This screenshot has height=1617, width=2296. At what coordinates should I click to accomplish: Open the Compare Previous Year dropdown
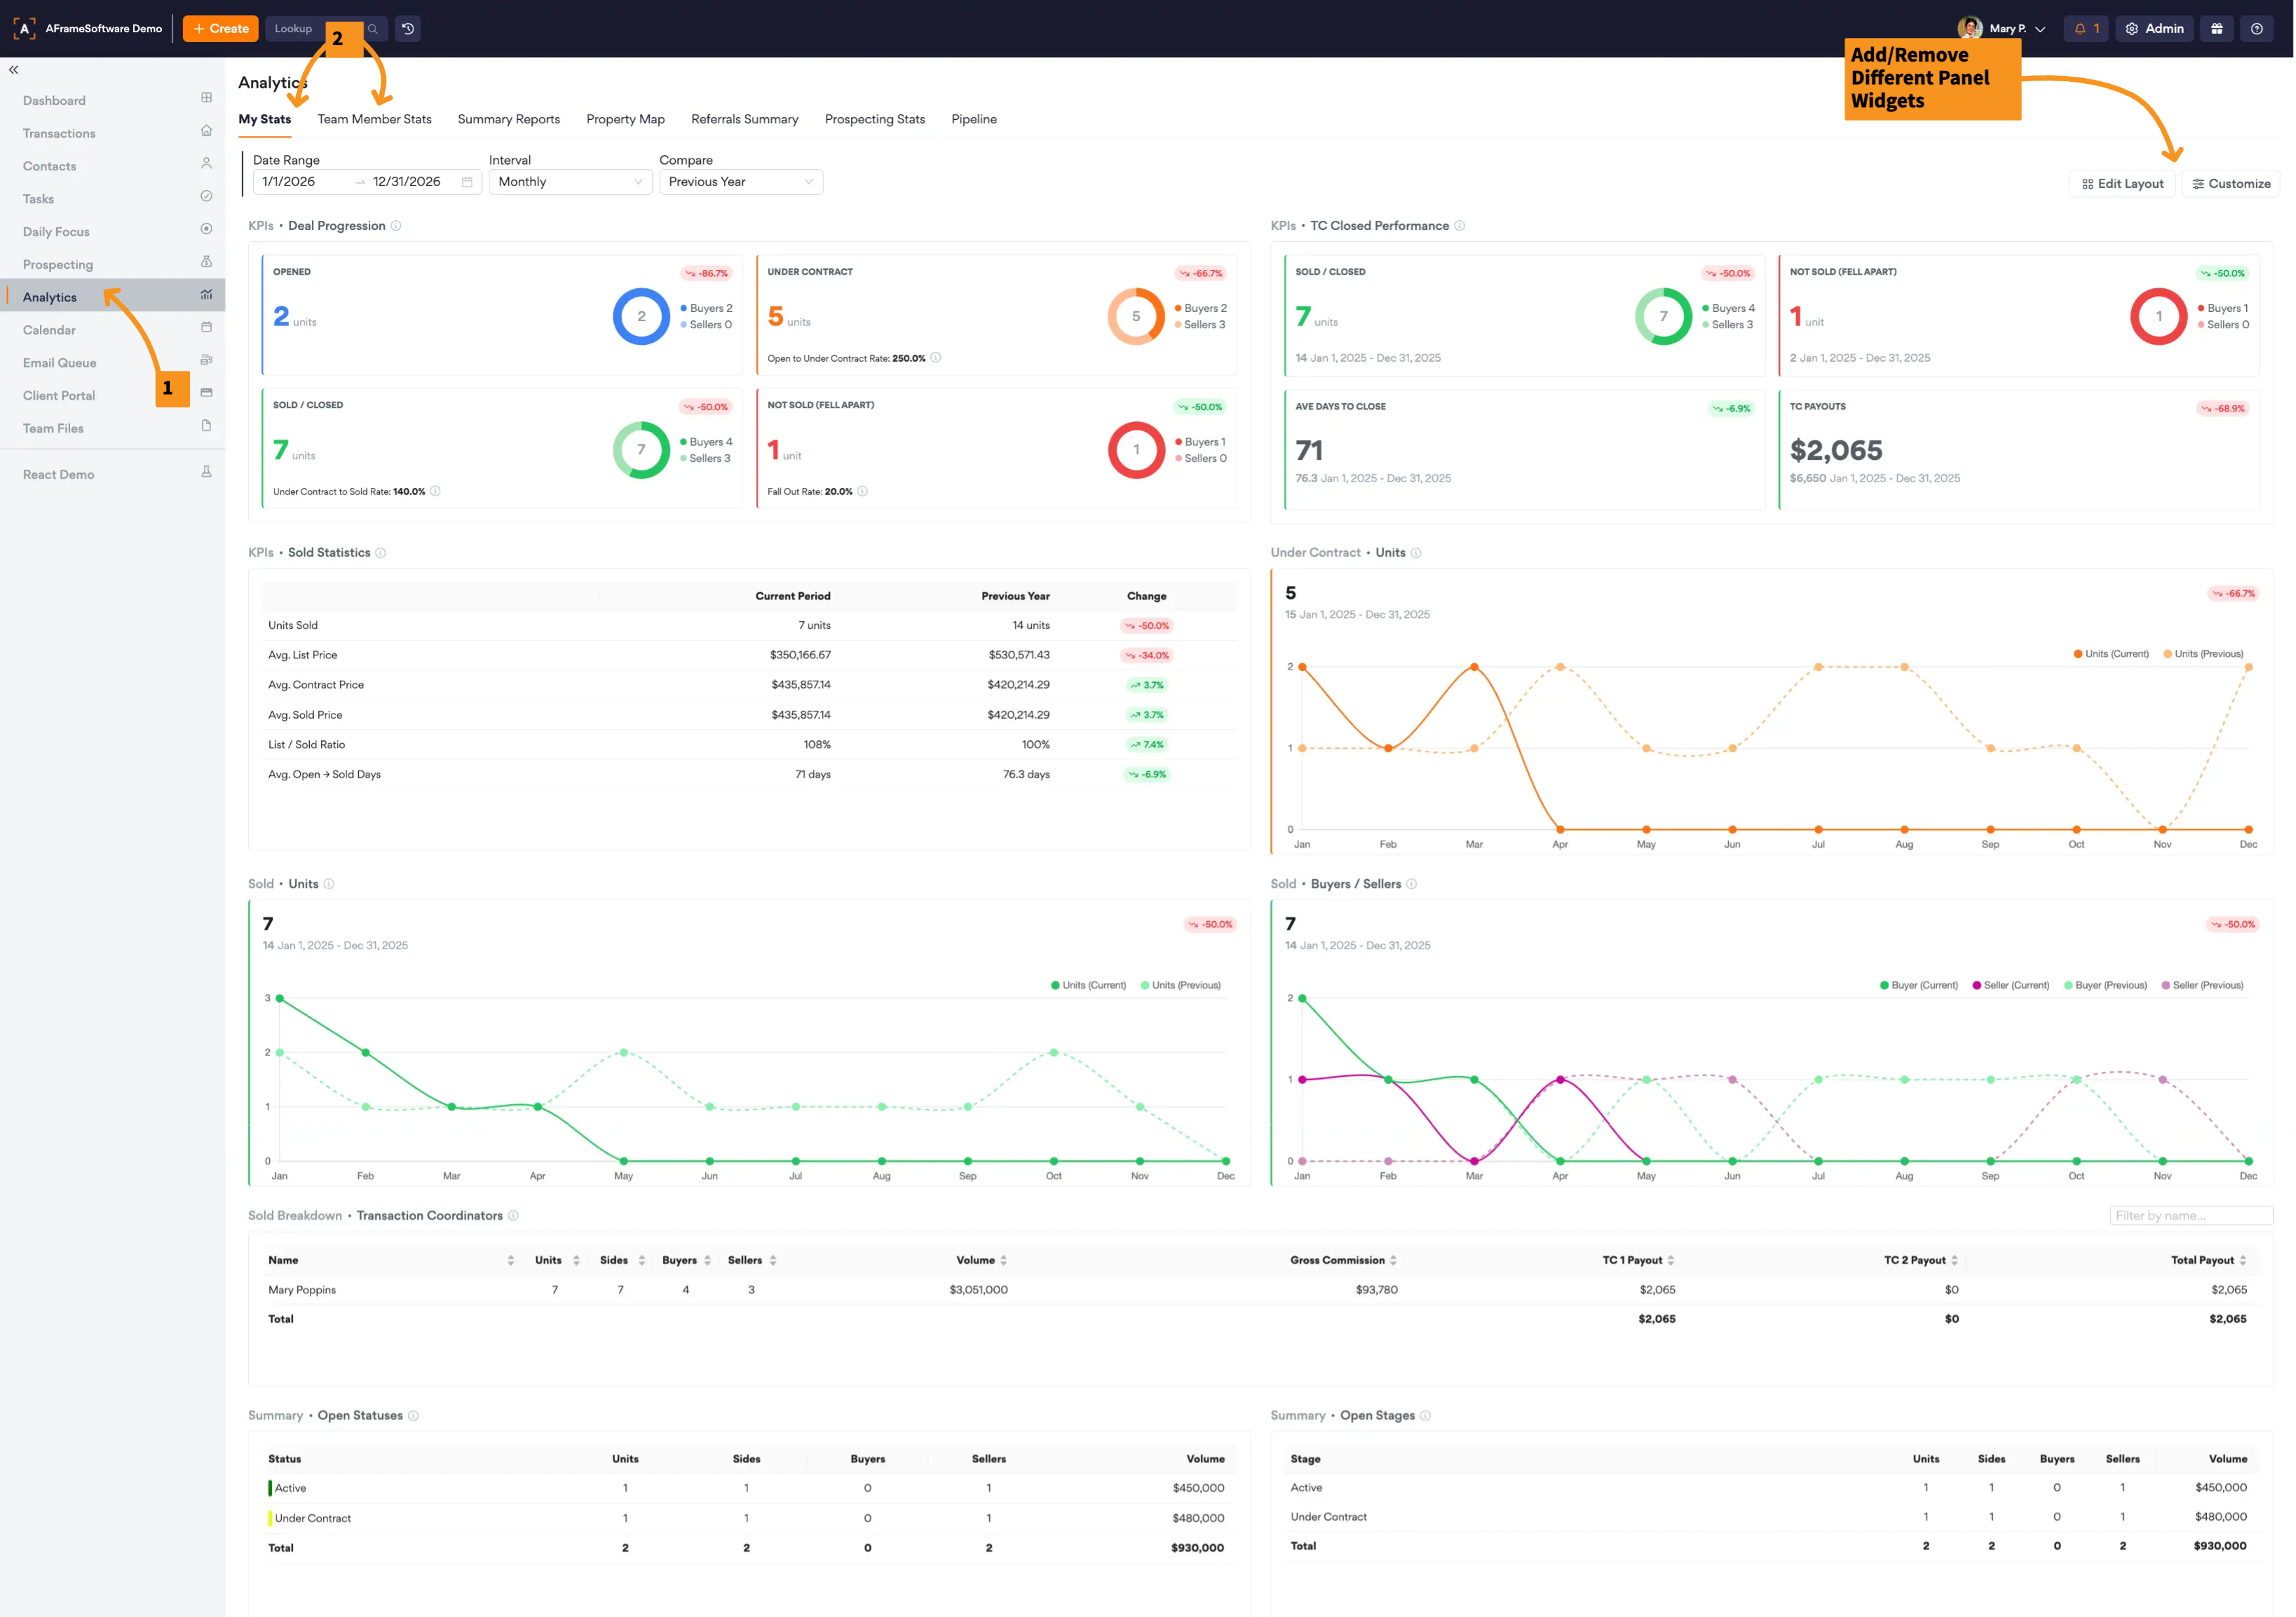click(740, 182)
